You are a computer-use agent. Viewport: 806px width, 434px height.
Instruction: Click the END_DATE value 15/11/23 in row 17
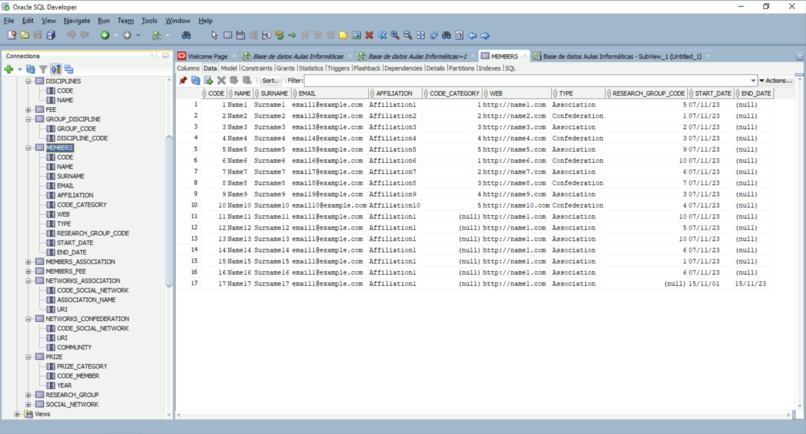[x=750, y=283]
